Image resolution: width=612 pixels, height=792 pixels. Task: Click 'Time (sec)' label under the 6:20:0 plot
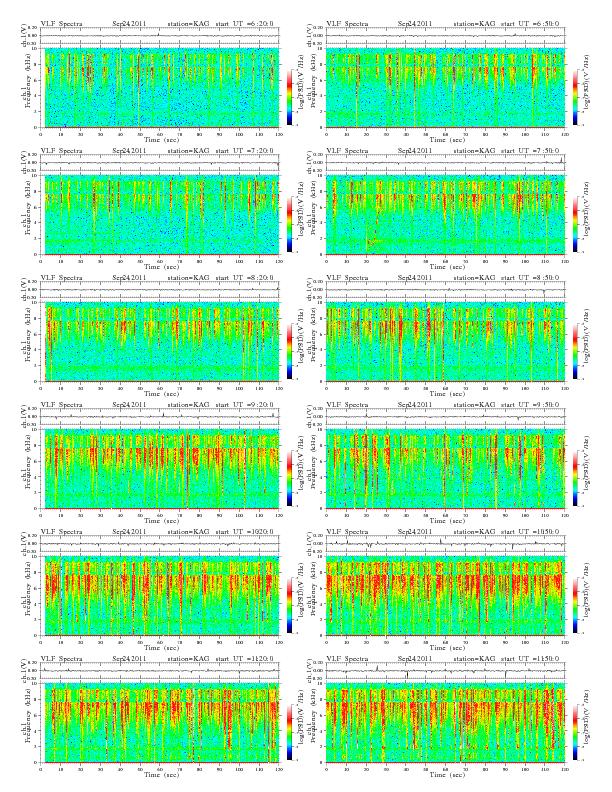(162, 139)
